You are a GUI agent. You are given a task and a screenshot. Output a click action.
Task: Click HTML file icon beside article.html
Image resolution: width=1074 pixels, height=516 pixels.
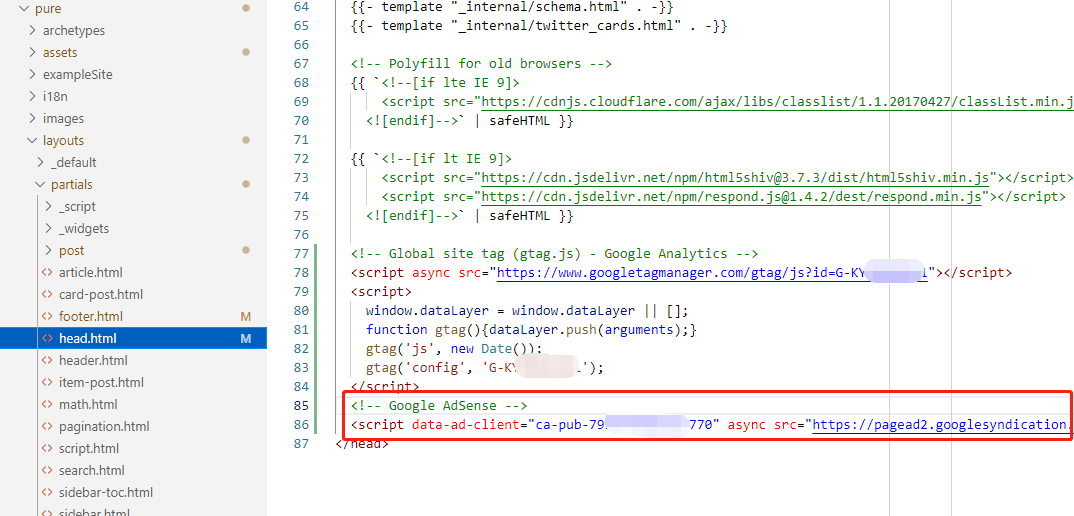[47, 273]
